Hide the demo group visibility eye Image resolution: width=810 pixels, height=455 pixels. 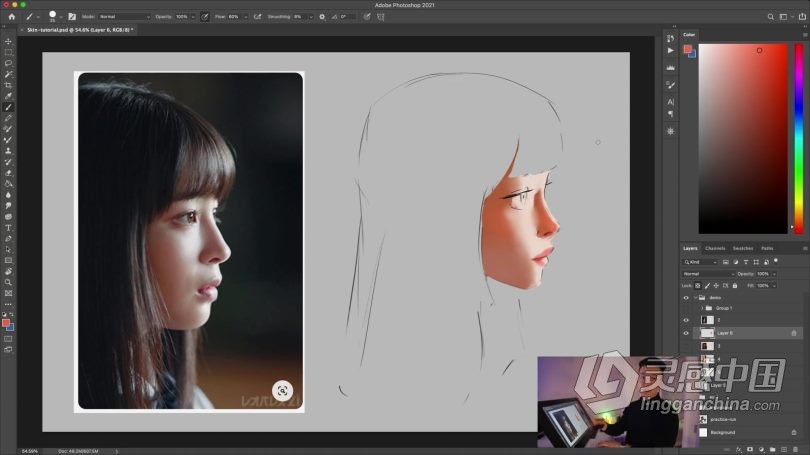coord(686,298)
